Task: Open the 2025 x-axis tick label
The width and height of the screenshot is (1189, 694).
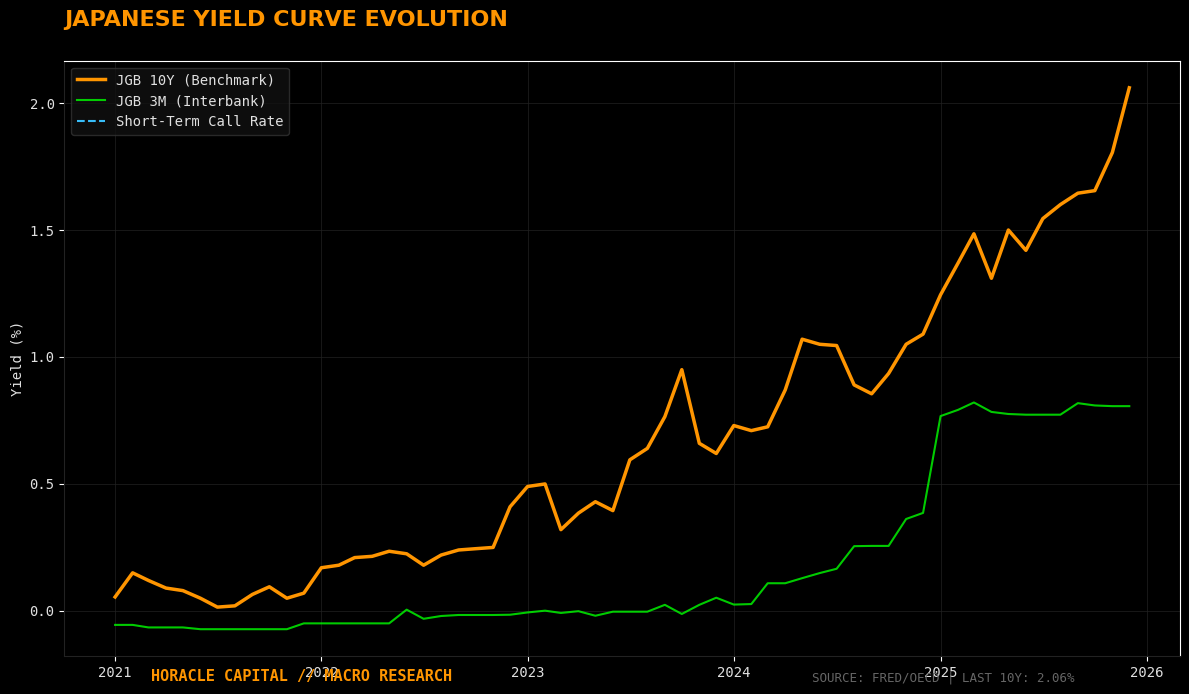Action: [x=939, y=673]
